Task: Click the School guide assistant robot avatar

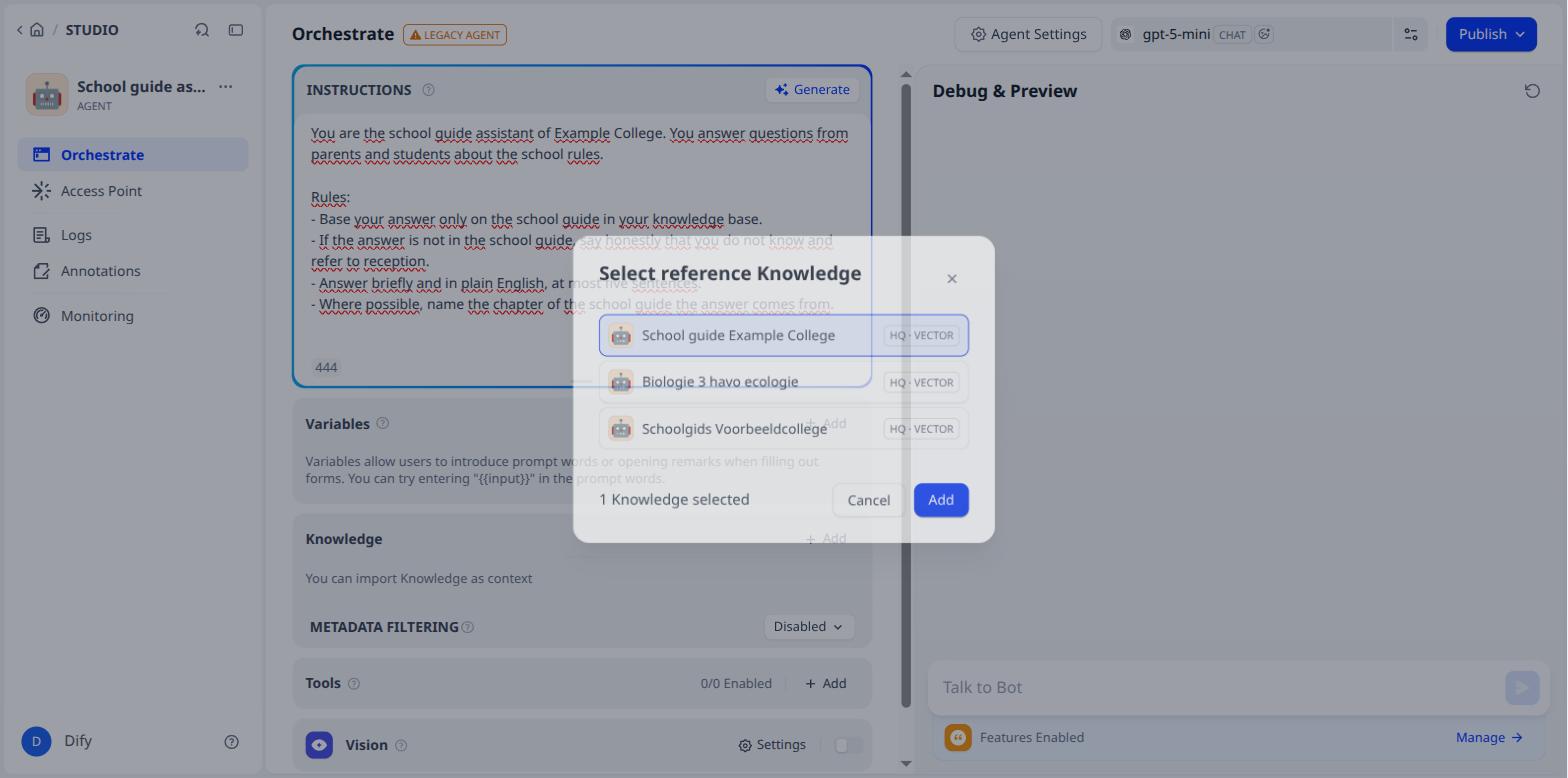Action: click(47, 95)
